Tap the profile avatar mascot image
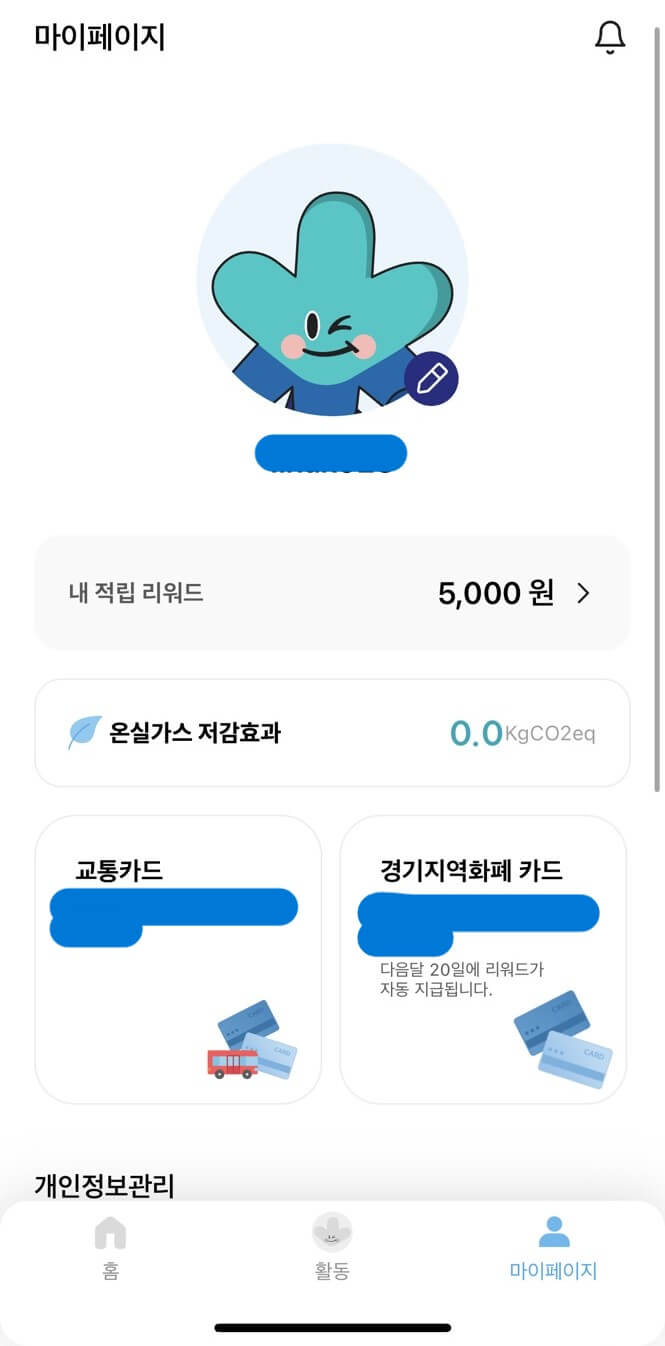This screenshot has height=1346, width=665. click(332, 280)
